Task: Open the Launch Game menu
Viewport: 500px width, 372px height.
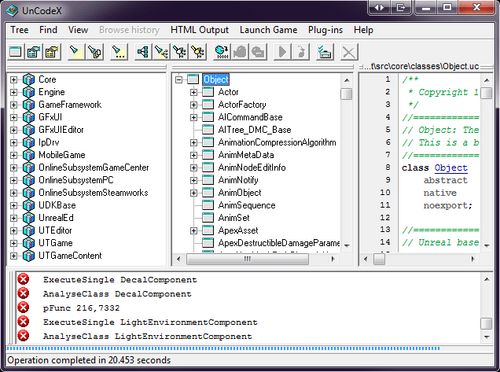Action: pos(268,30)
